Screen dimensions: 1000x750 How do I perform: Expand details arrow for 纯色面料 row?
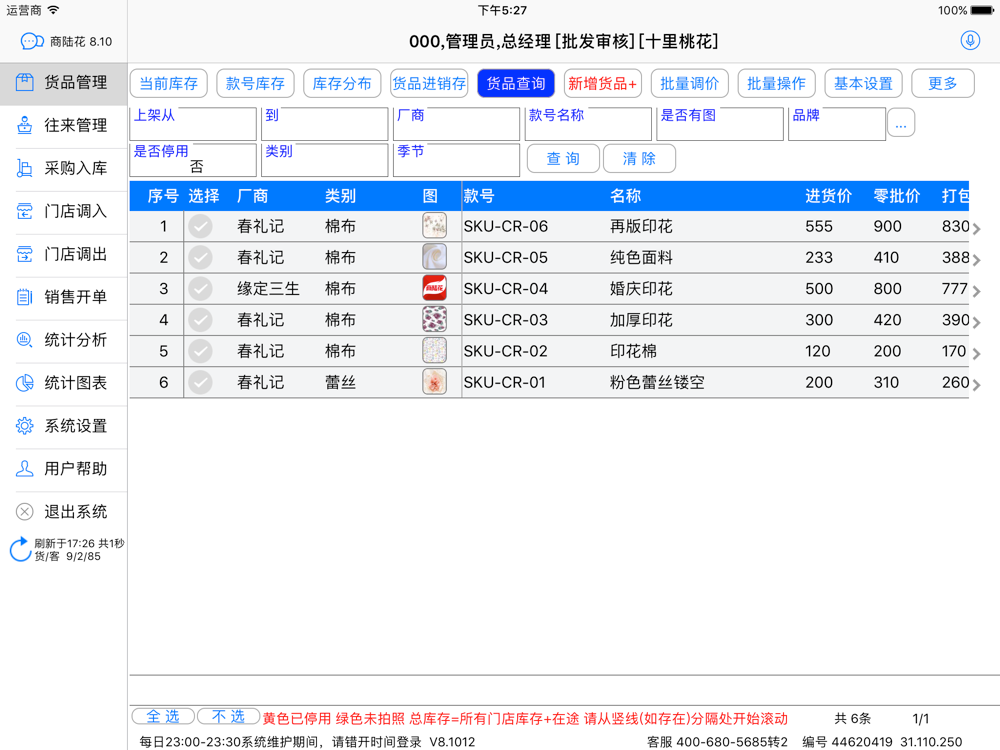coord(976,260)
